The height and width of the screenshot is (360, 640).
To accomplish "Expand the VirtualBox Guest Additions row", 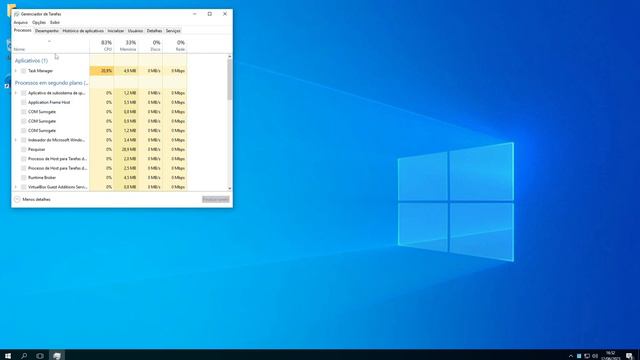I will (x=16, y=187).
